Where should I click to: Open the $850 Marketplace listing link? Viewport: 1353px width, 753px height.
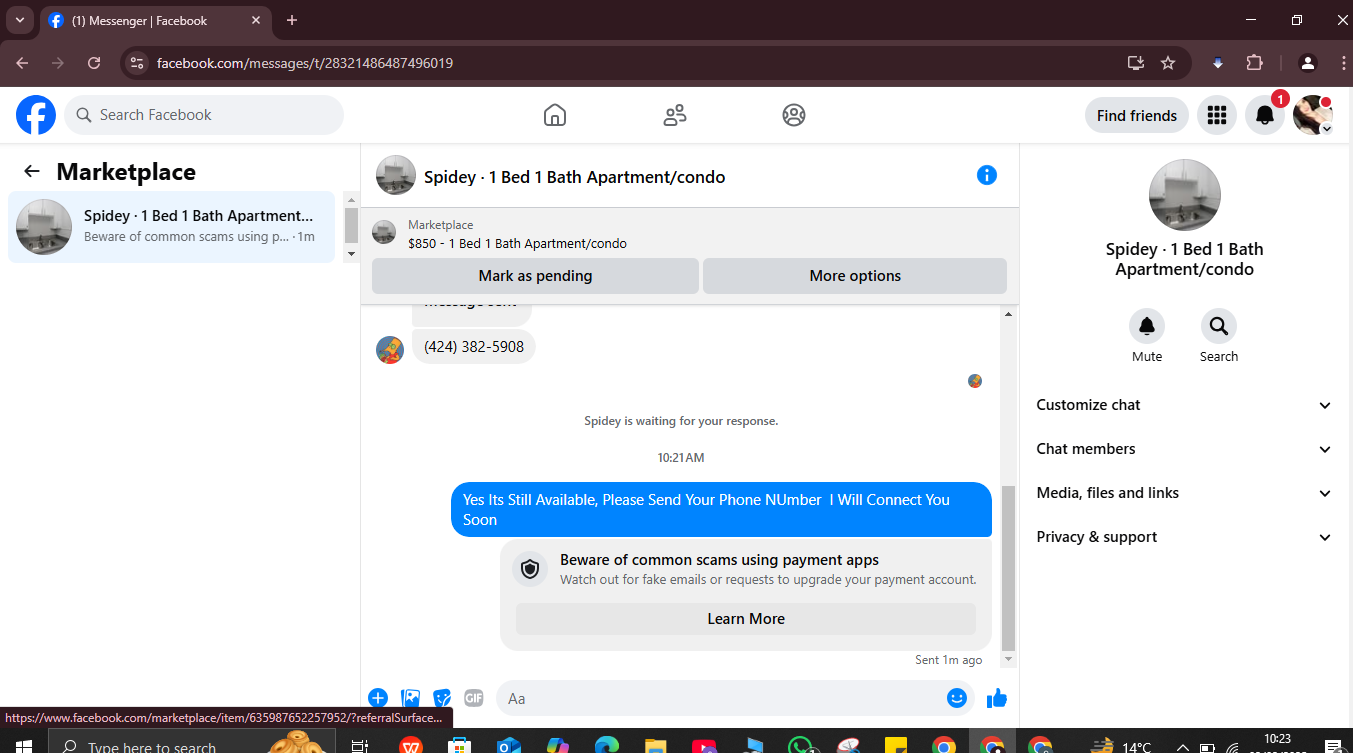[x=518, y=243]
